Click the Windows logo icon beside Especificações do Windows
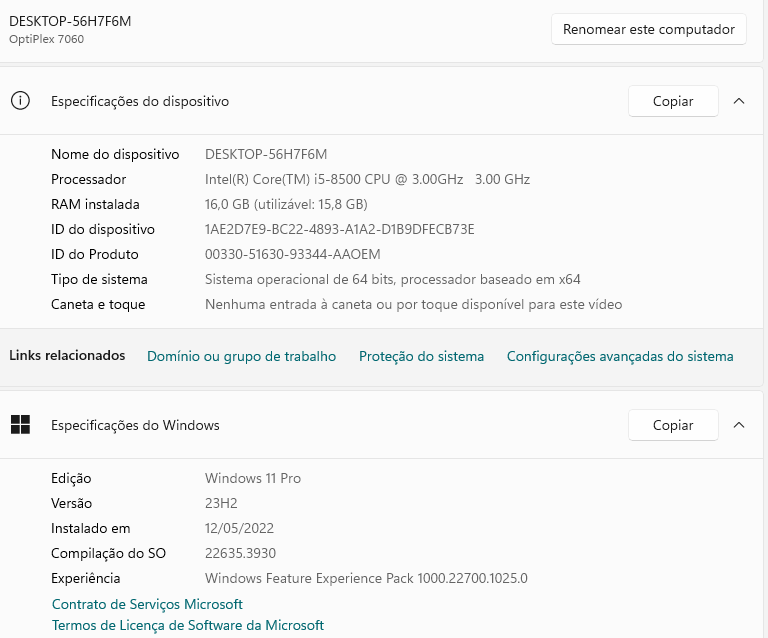The image size is (768, 638). [x=21, y=425]
